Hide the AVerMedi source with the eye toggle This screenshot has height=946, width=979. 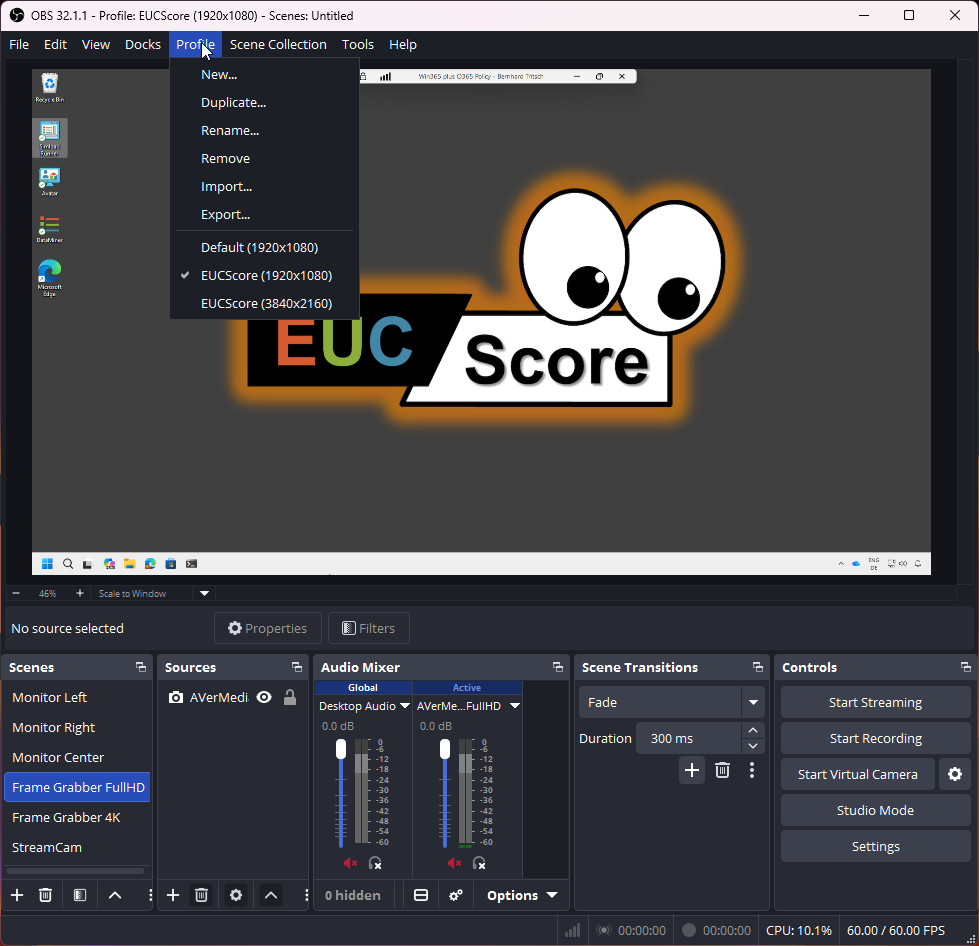point(263,697)
